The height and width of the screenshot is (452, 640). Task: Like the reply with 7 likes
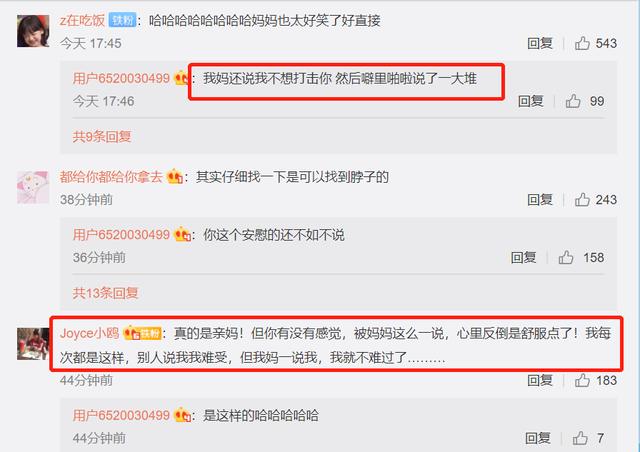580,438
